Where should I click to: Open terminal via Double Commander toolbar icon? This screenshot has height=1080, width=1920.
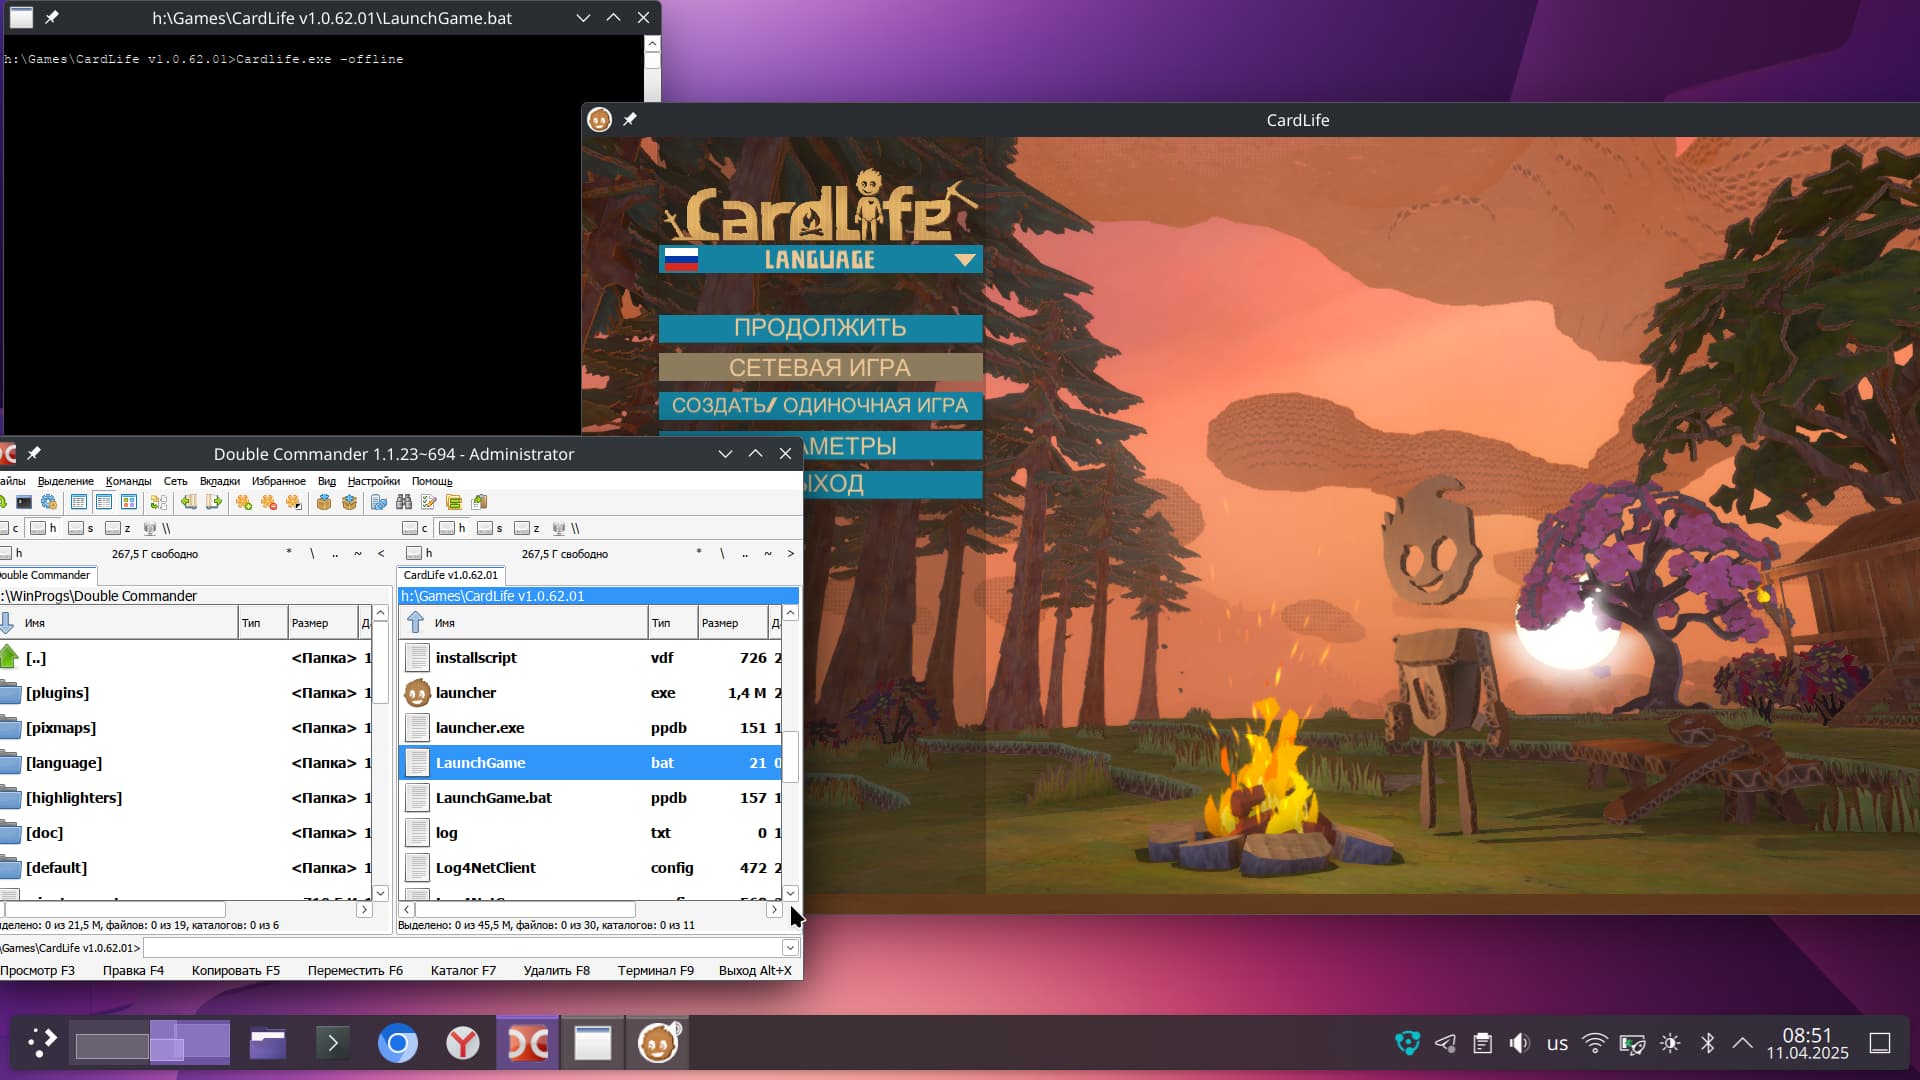pyautogui.click(x=24, y=502)
